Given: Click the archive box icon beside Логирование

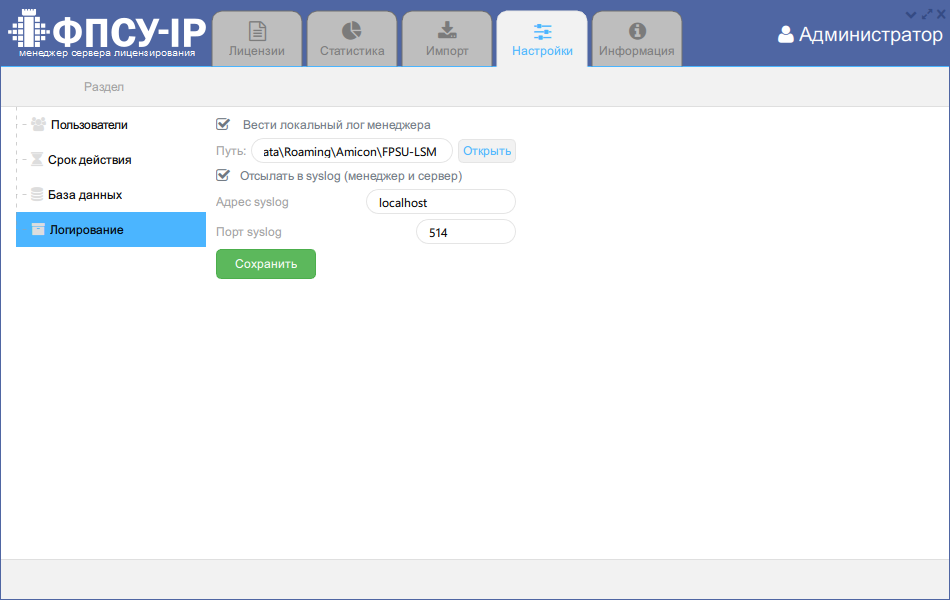Looking at the screenshot, I should click(38, 230).
